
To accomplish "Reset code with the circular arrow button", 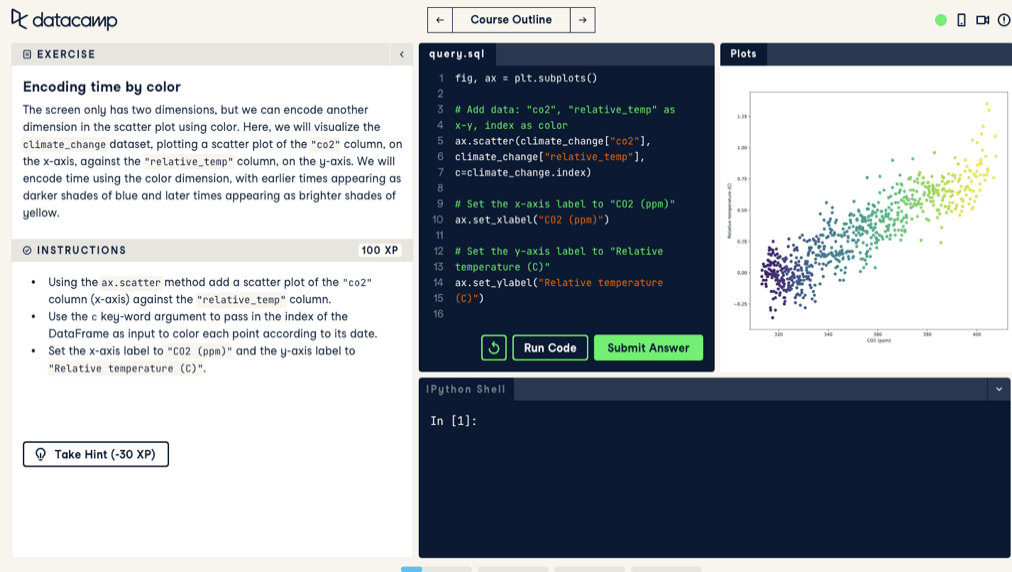I will (494, 347).
